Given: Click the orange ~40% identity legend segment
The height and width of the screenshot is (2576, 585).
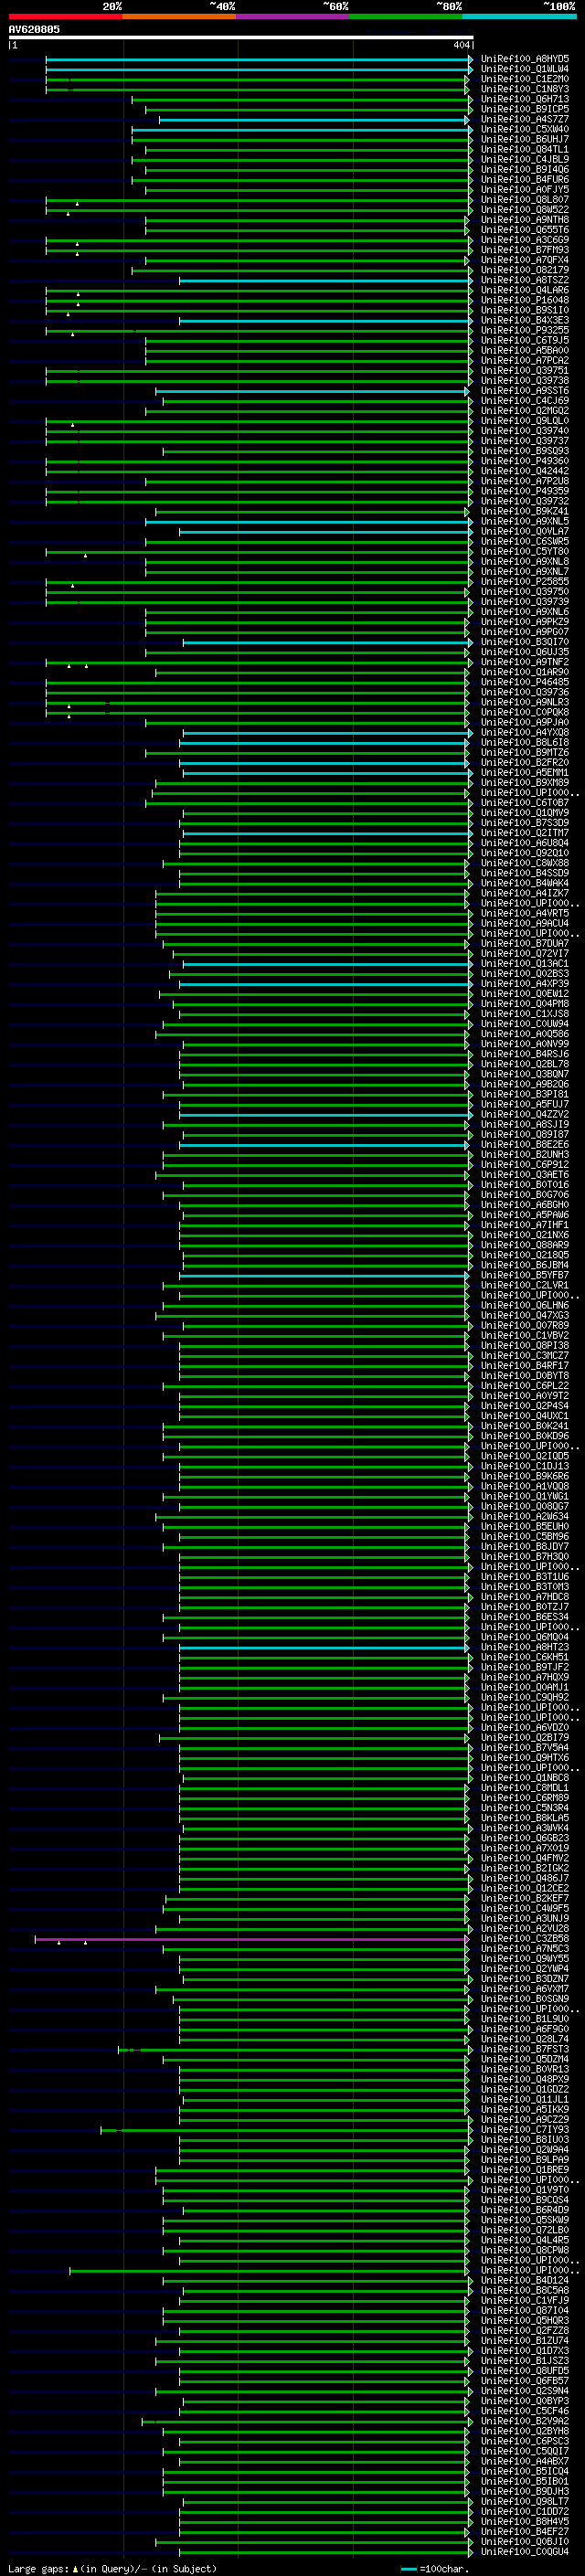Looking at the screenshot, I should pyautogui.click(x=179, y=17).
